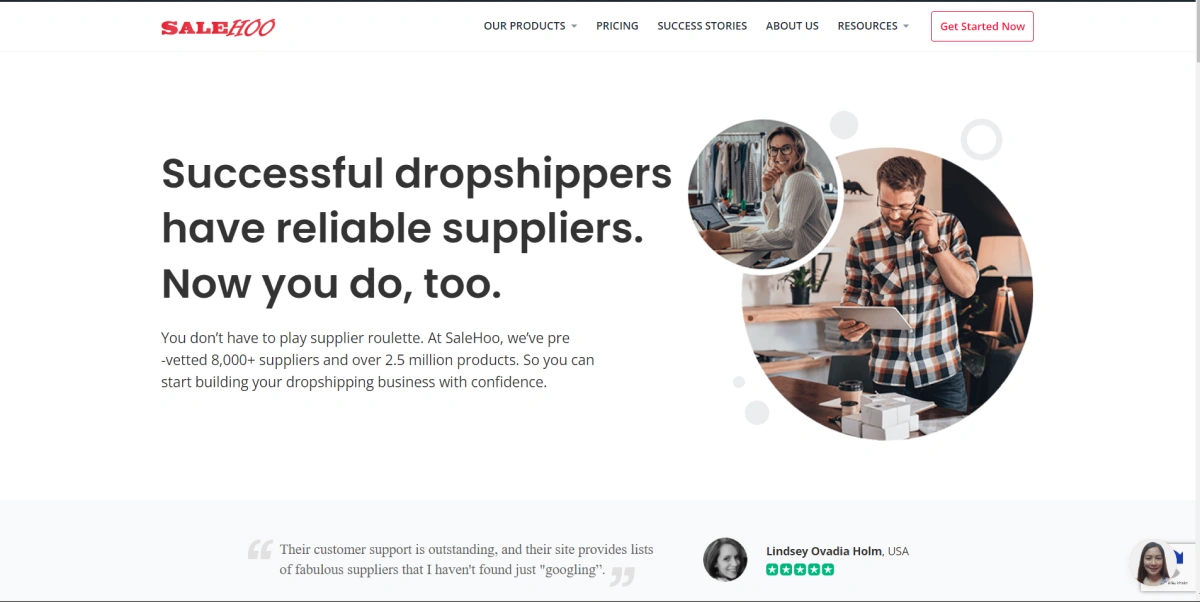Screen dimensions: 1200x602
Task: Open the About Us page
Action: (x=792, y=26)
